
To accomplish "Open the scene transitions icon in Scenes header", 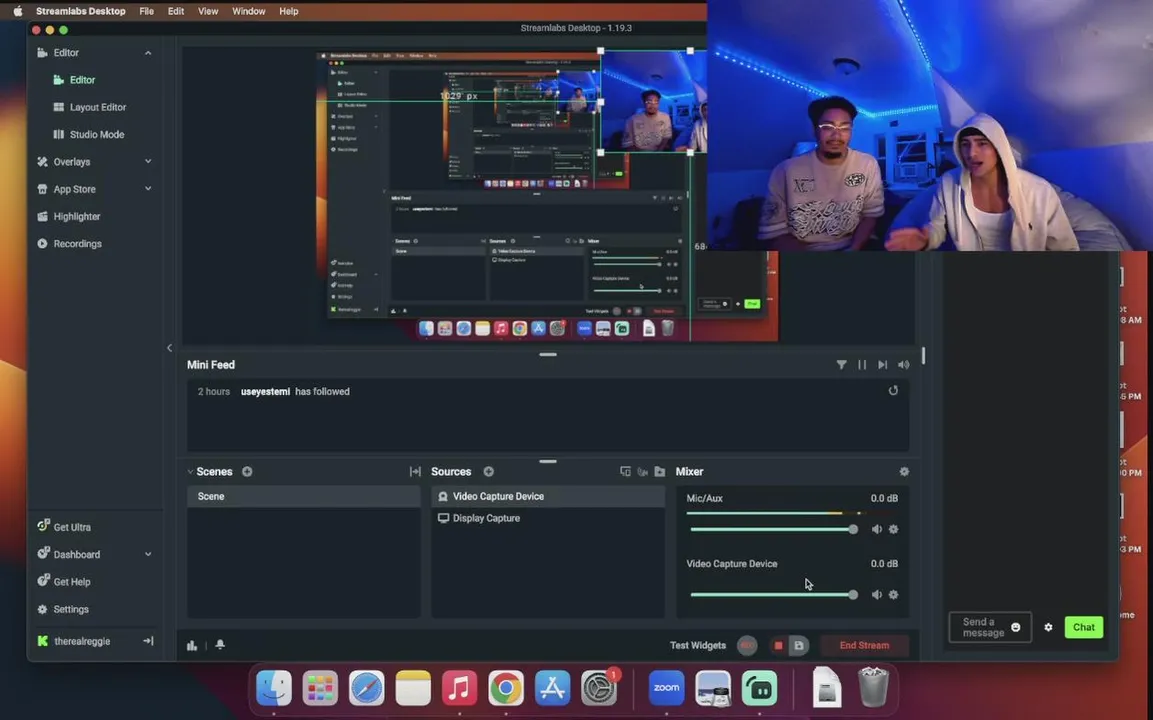I will click(x=415, y=471).
